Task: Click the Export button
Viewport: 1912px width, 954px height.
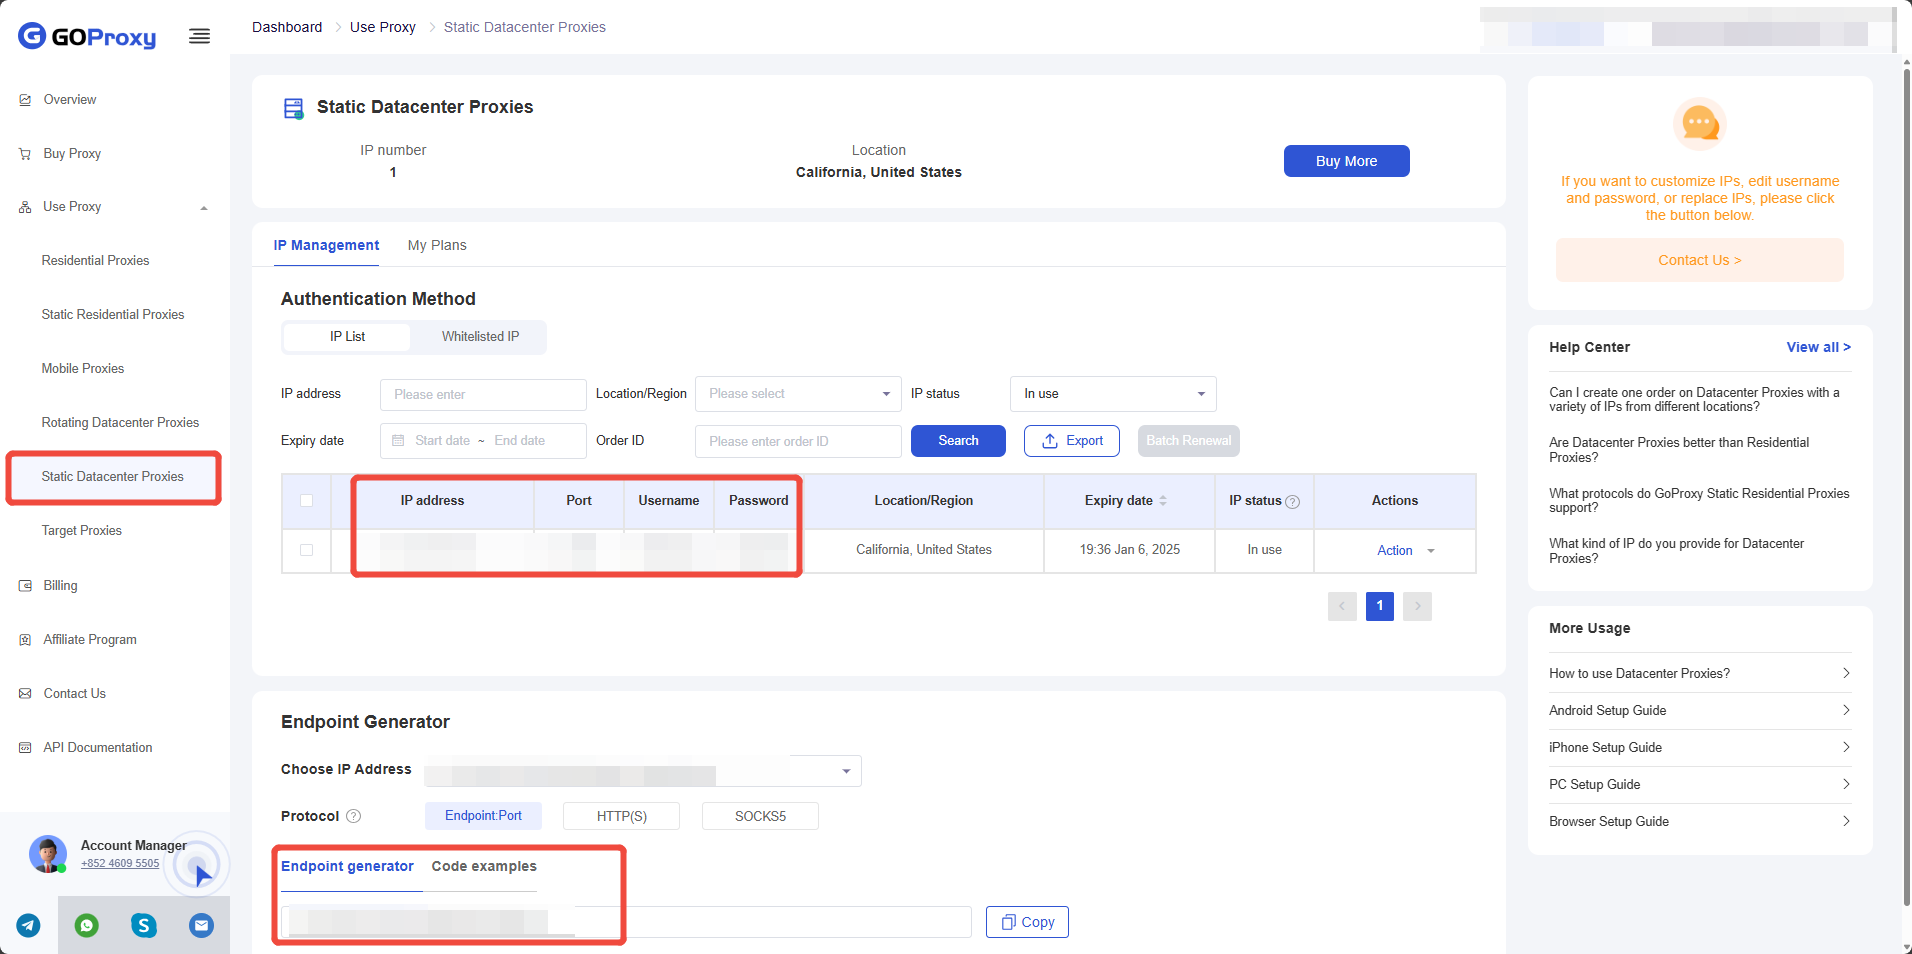Action: coord(1072,441)
